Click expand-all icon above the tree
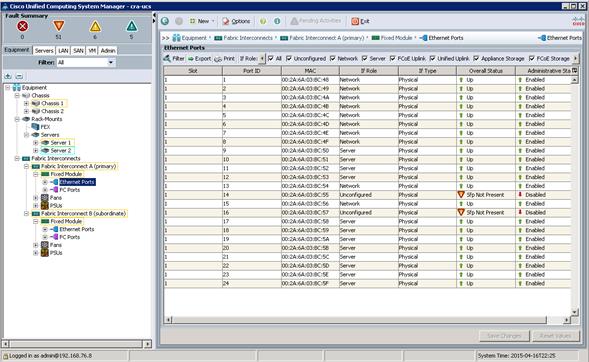Image resolution: width=589 pixels, height=362 pixels. point(8,76)
